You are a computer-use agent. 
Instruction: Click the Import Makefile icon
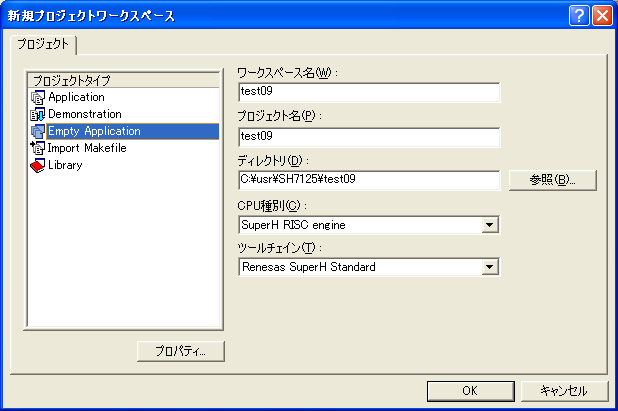(38, 148)
